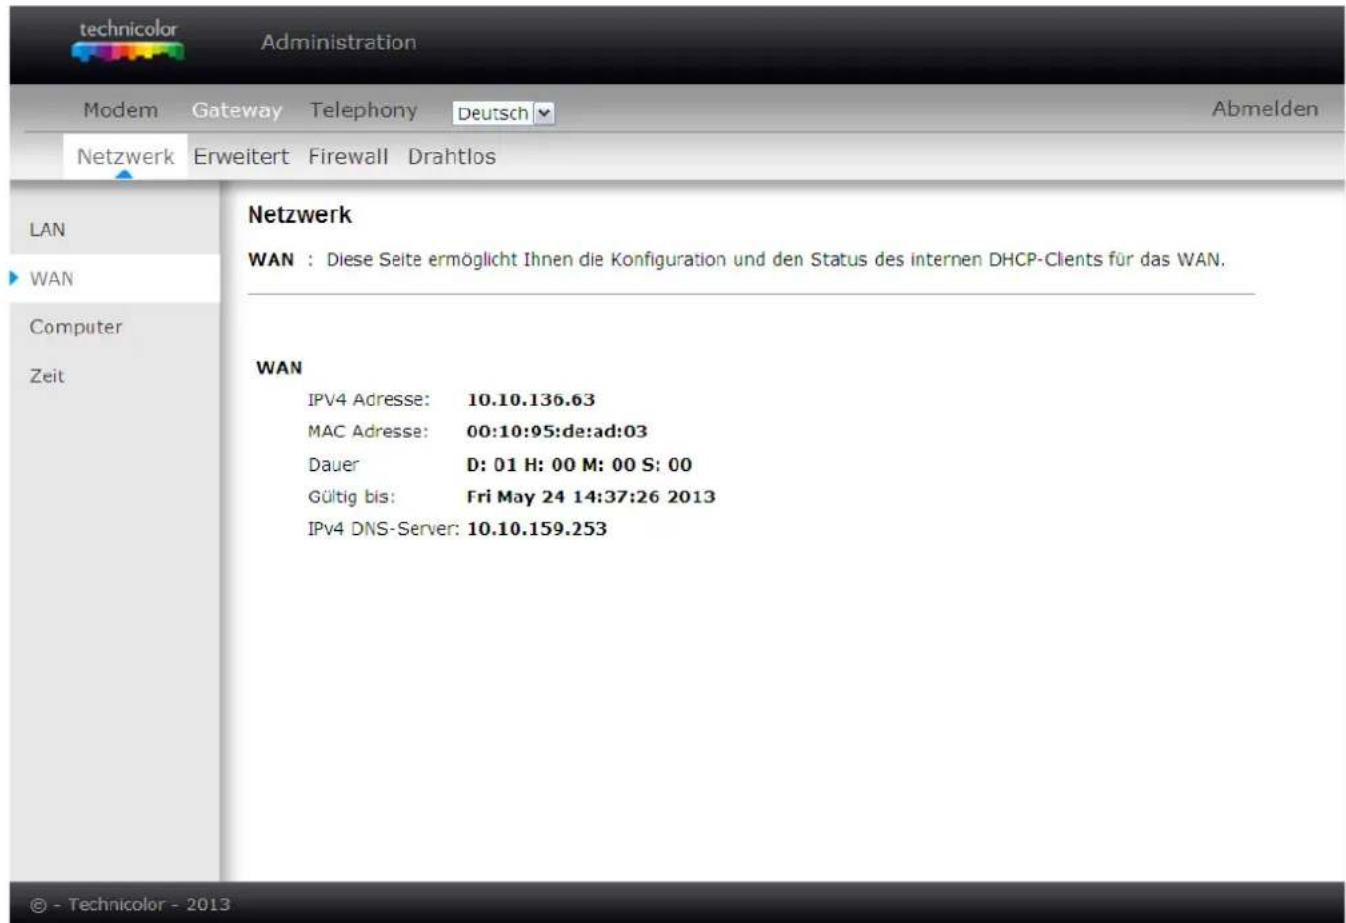Open the Modem section

120,110
